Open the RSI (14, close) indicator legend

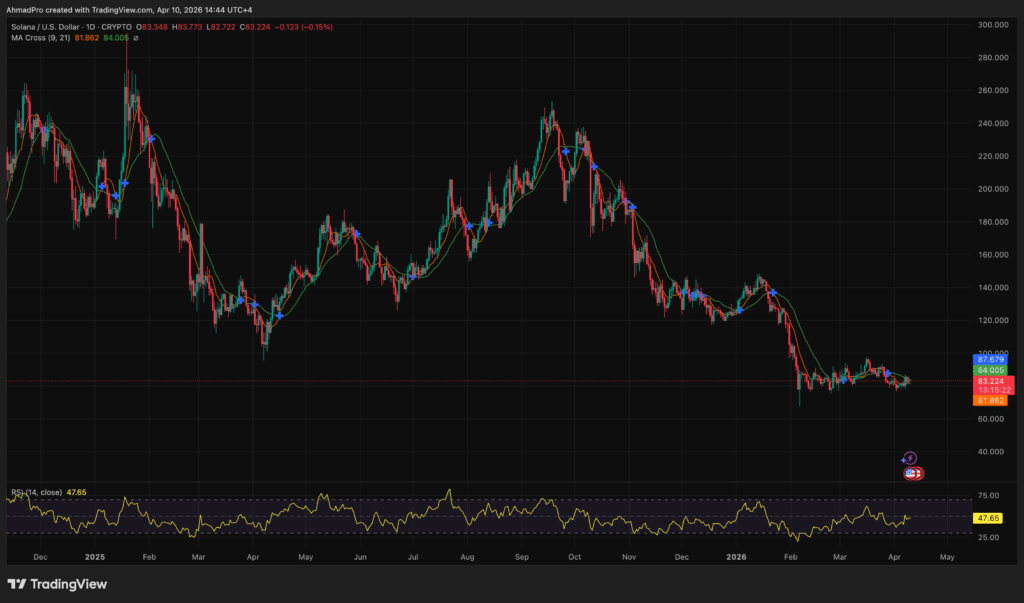35,492
